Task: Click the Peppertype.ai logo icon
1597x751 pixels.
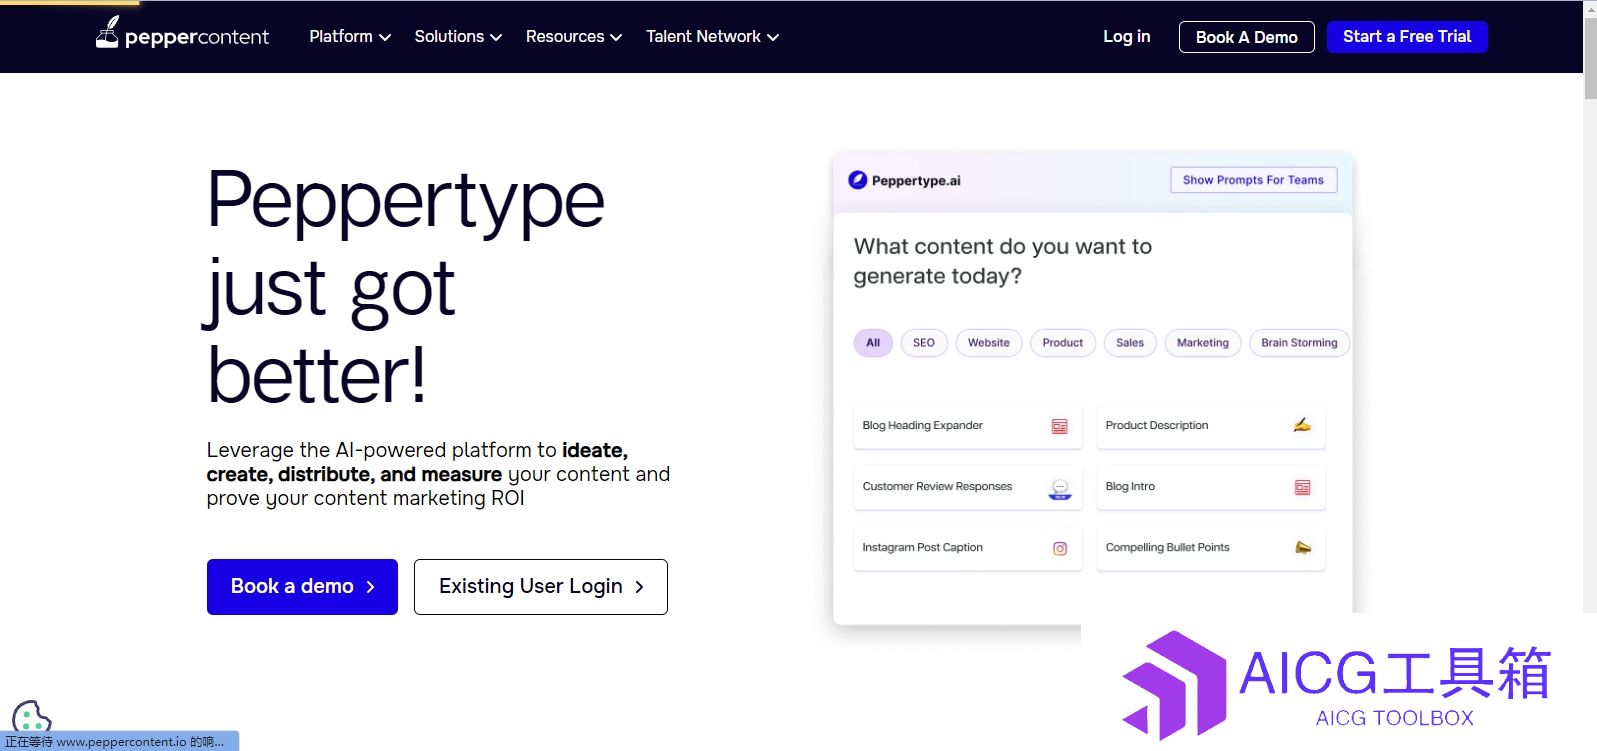Action: [857, 180]
